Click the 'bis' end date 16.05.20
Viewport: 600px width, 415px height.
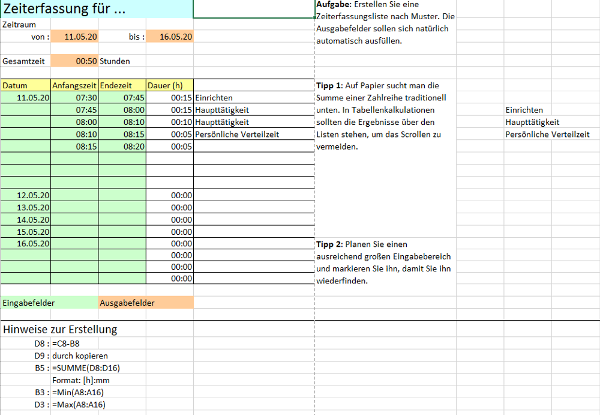click(170, 36)
